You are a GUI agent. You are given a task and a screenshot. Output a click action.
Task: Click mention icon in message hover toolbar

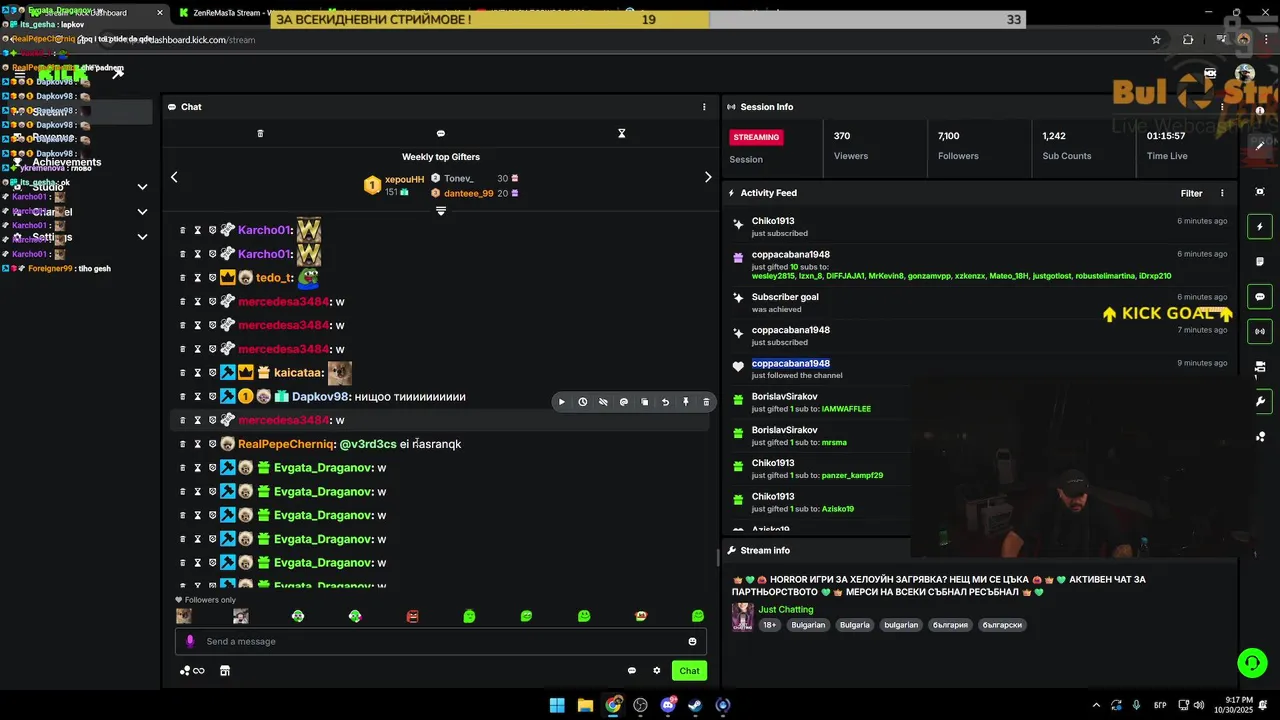(624, 402)
